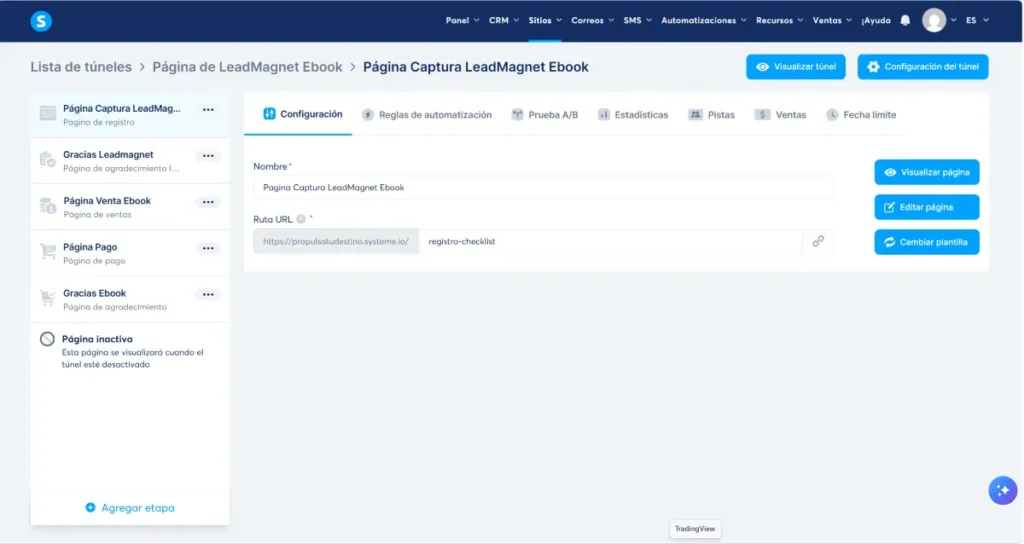
Task: Click the Gracias Ebook cart icon
Action: 48,298
